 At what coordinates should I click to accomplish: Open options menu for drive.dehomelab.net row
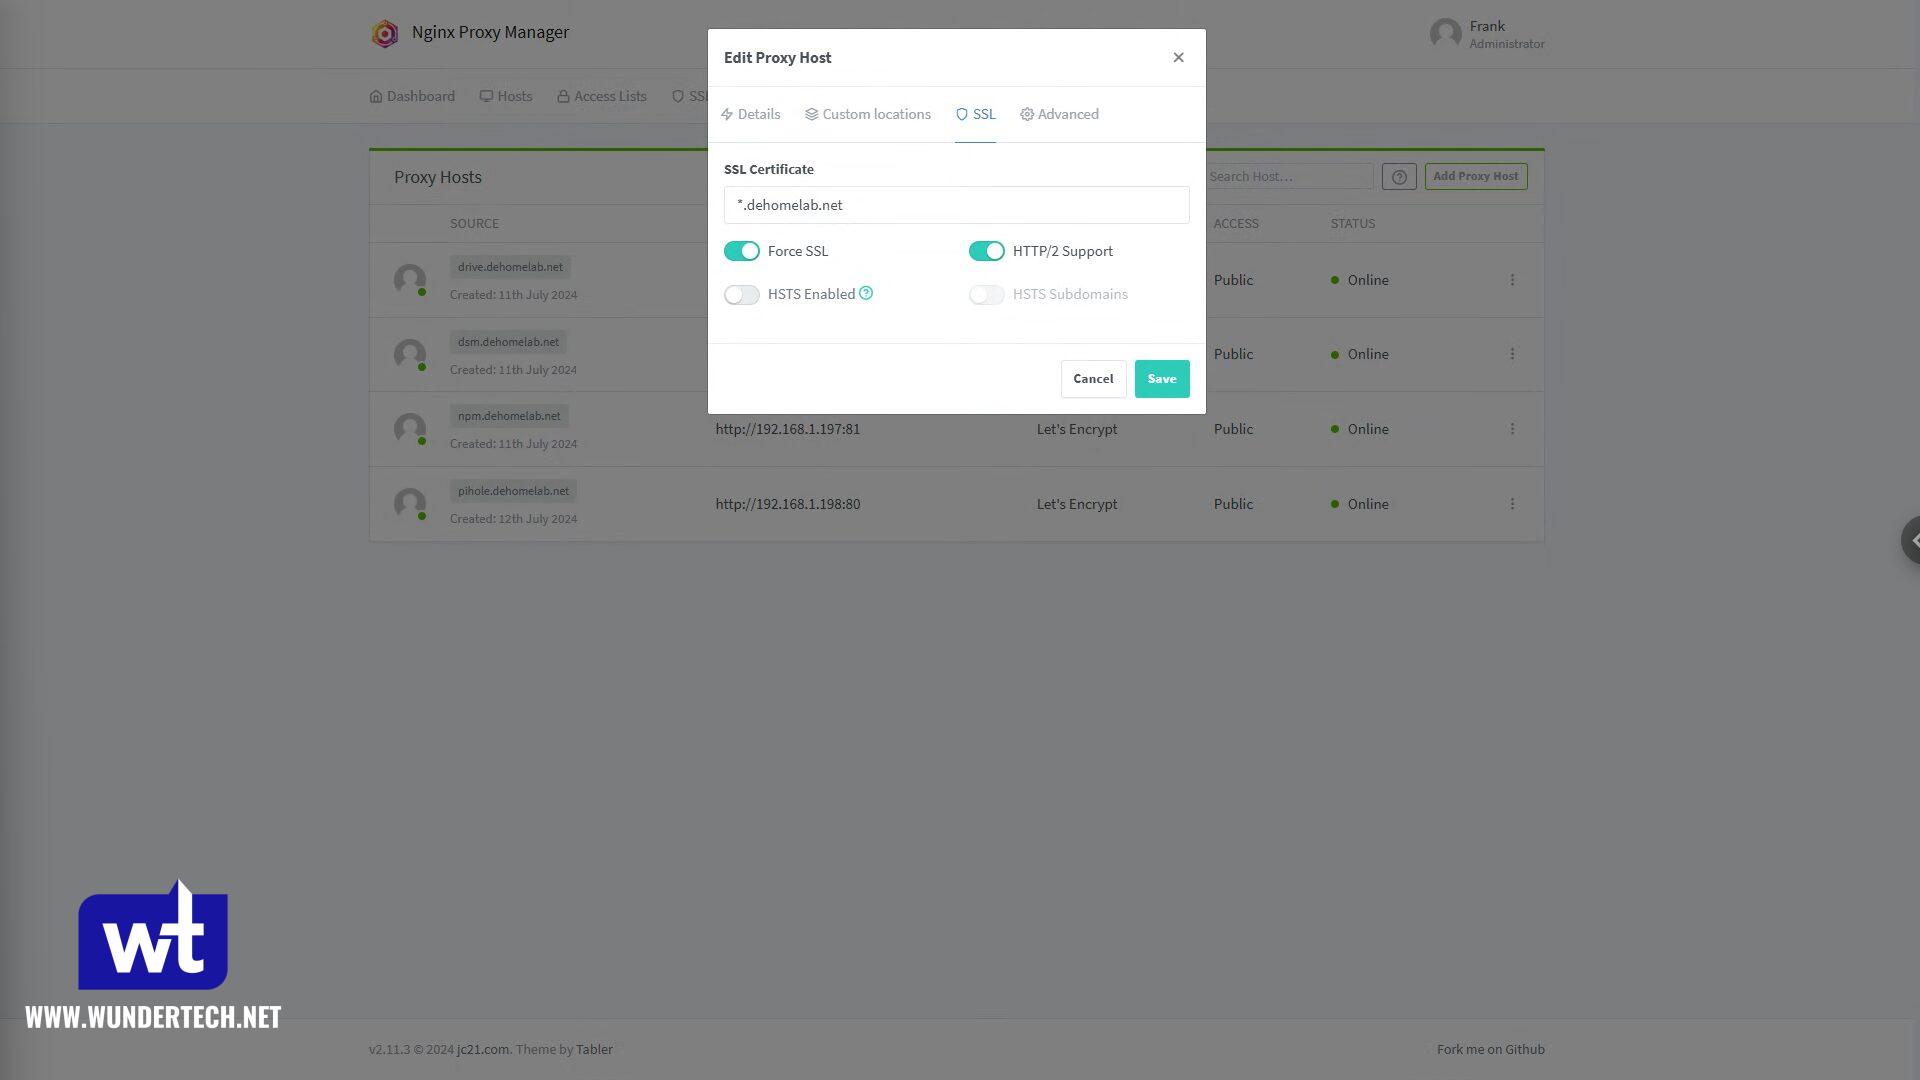[x=1512, y=280]
